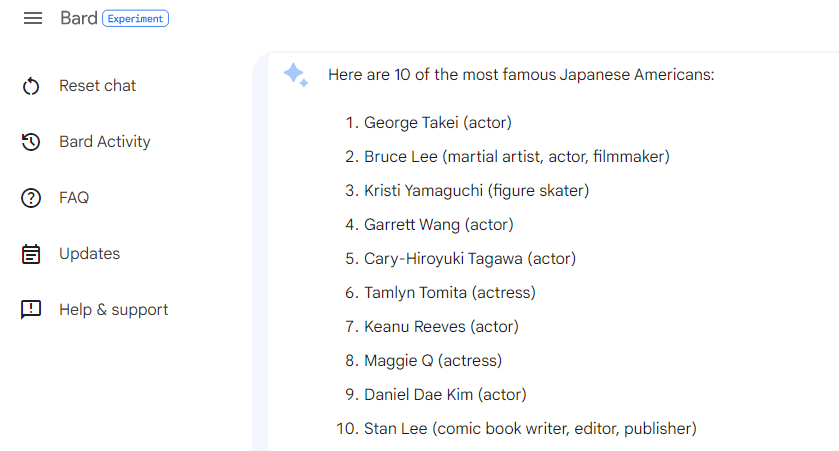Viewport: 839px width, 451px height.
Task: Click list item Cary-Hiroyuki Tagawa (actor)
Action: click(470, 258)
